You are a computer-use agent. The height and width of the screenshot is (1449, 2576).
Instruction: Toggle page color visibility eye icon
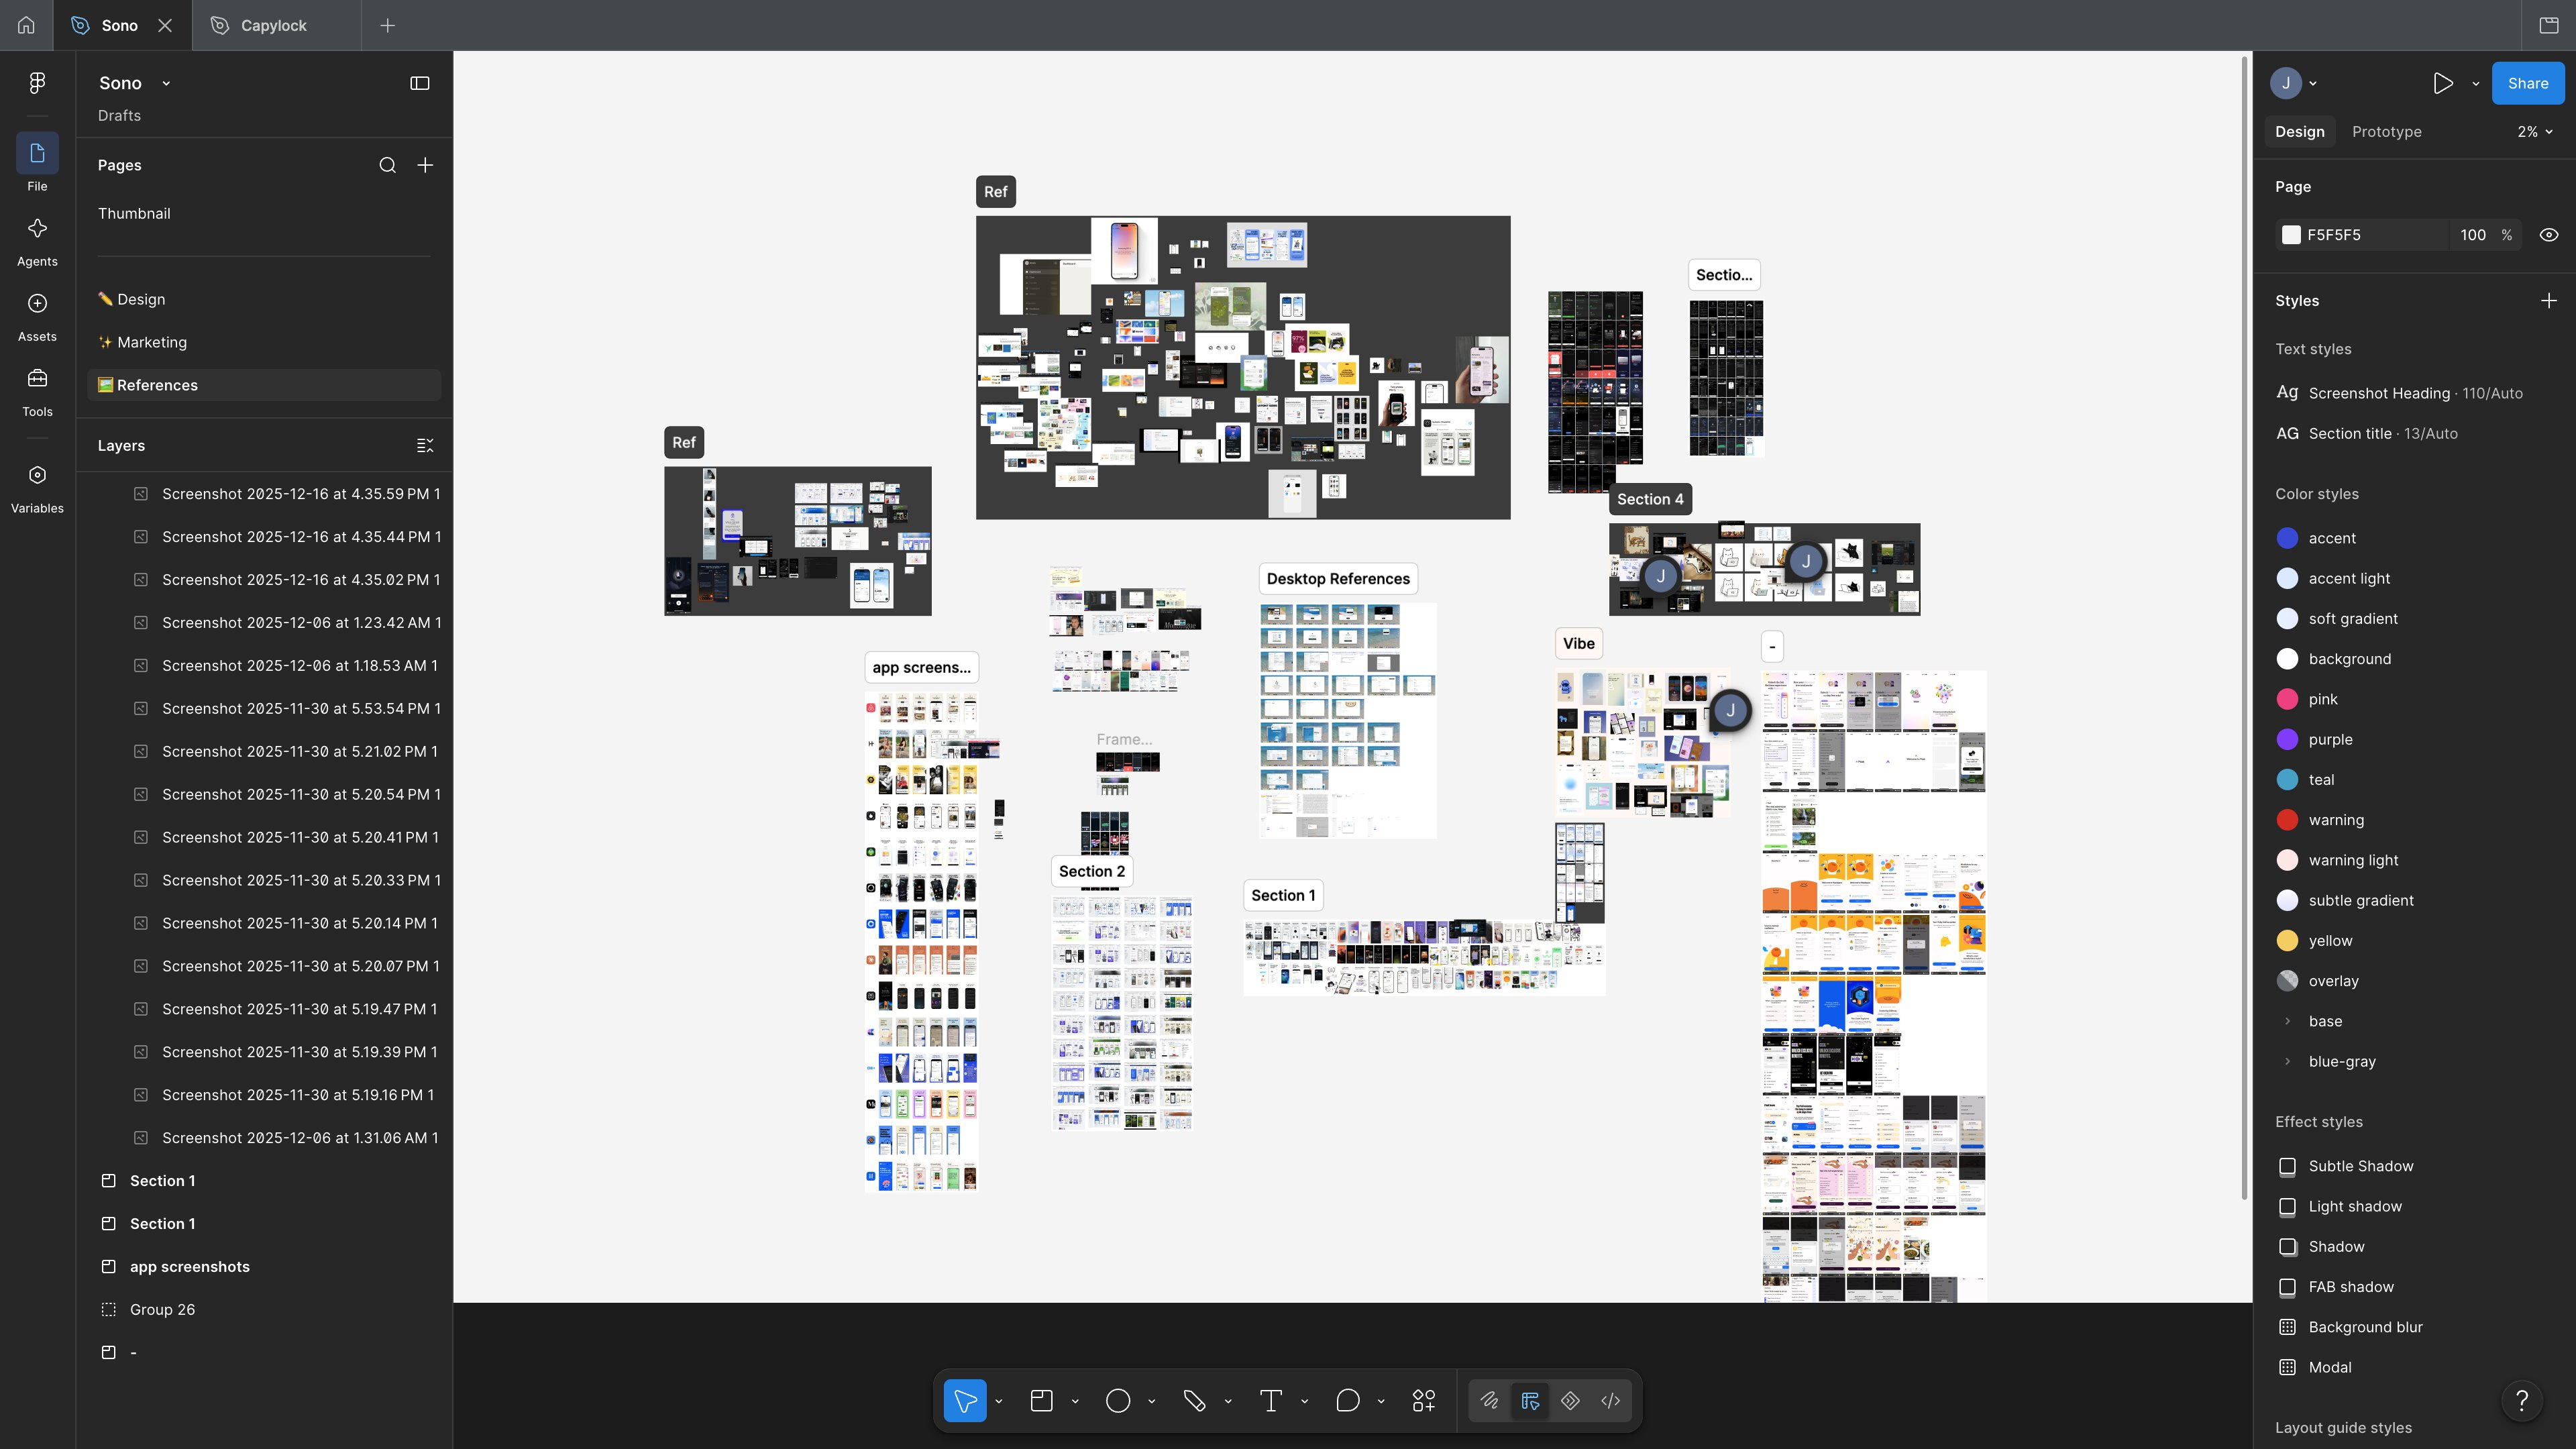click(2548, 235)
